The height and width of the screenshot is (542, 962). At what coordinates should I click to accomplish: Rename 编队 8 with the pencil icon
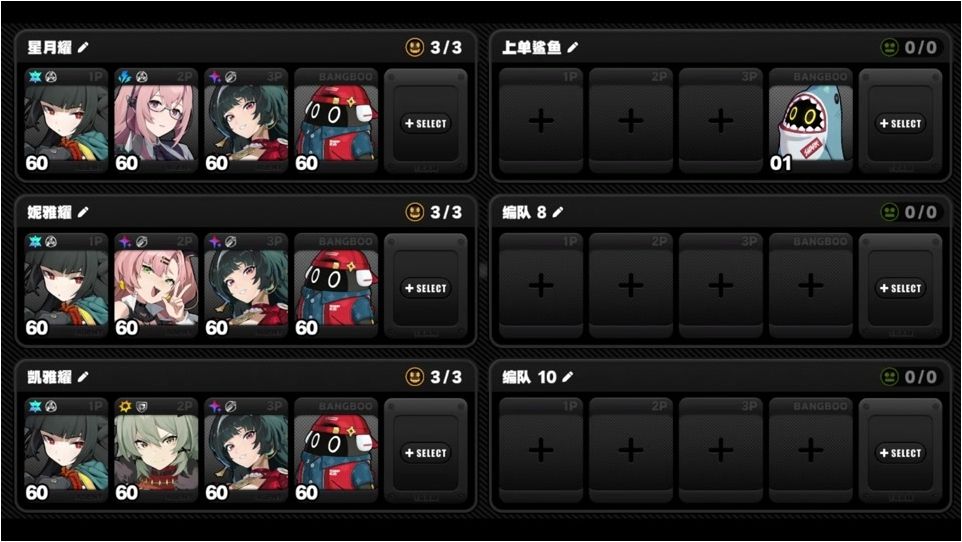pos(558,212)
